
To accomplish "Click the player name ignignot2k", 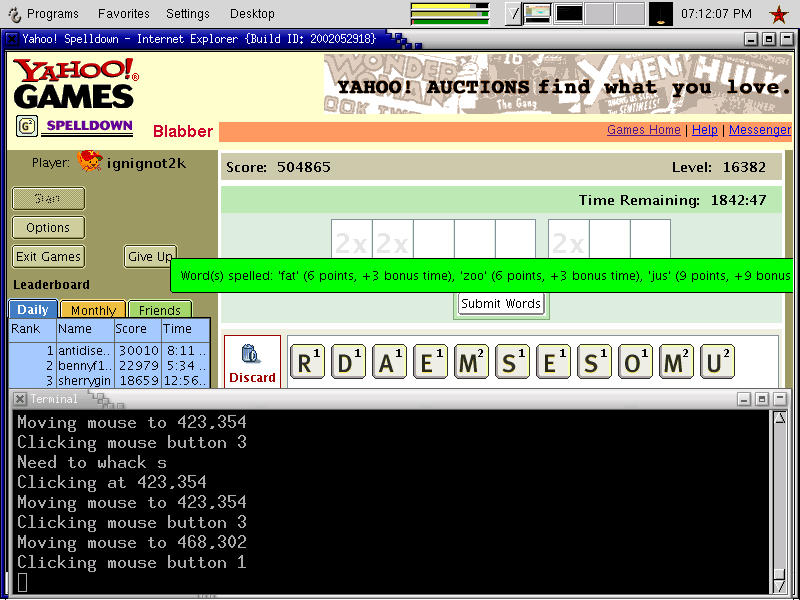I will point(146,163).
